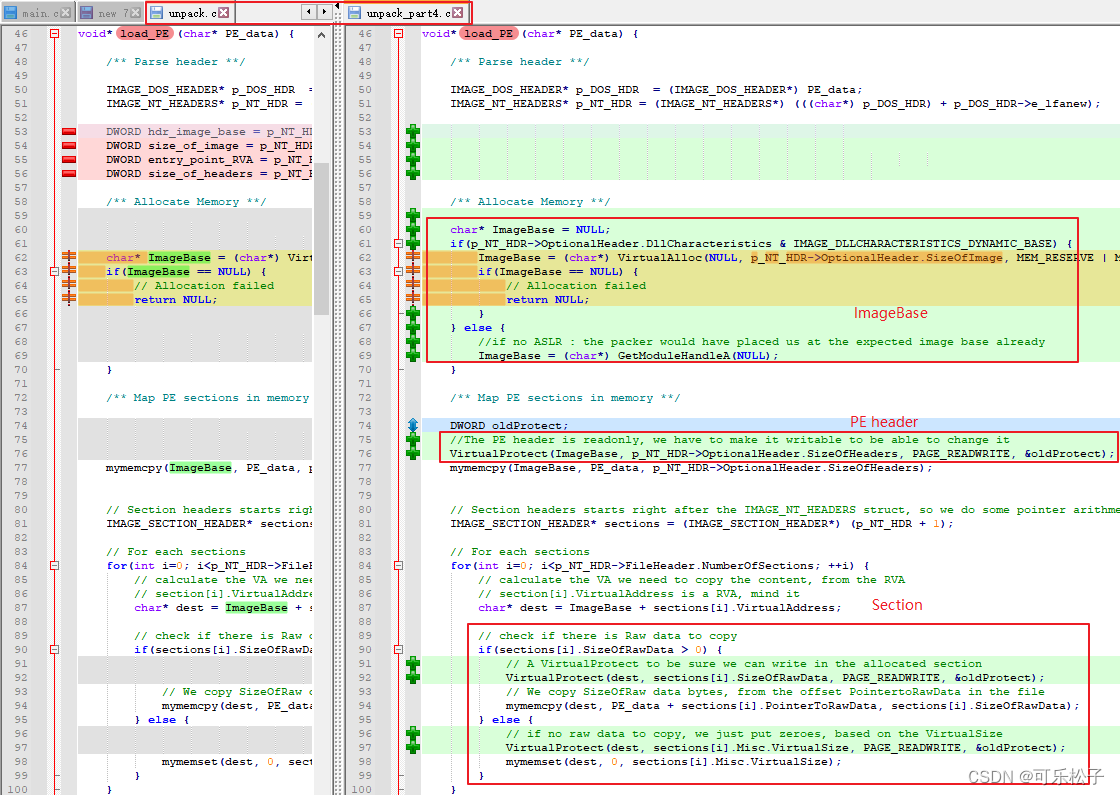
Task: Collapse load_PE fold at line 46 in unpack_part4.c
Action: [399, 34]
